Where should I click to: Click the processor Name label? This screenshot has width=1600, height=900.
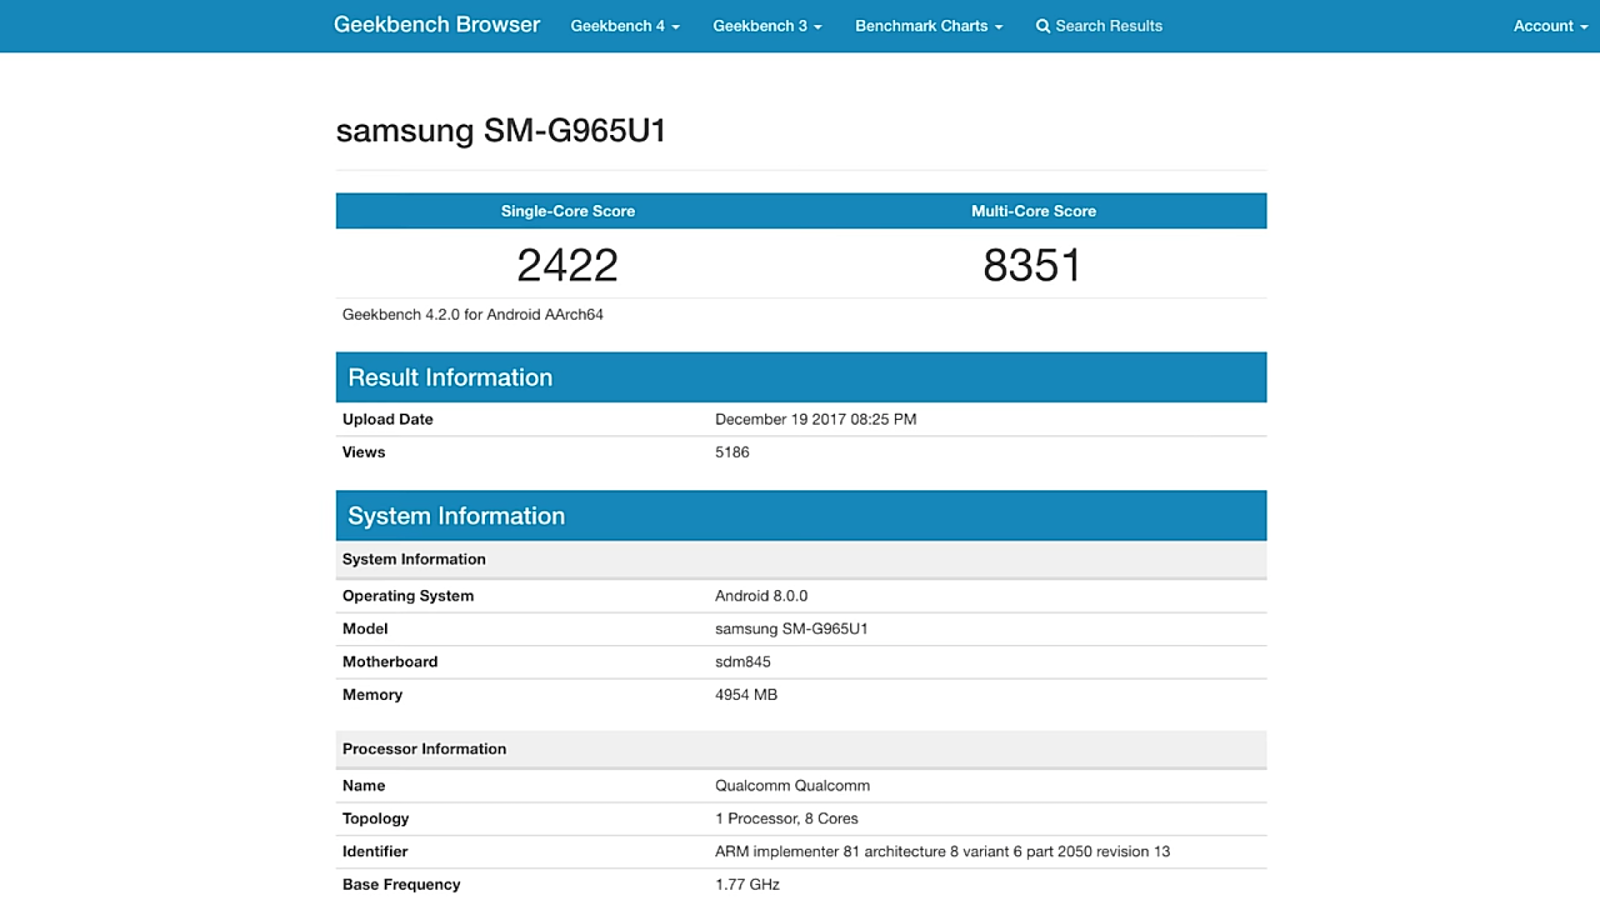click(x=364, y=786)
